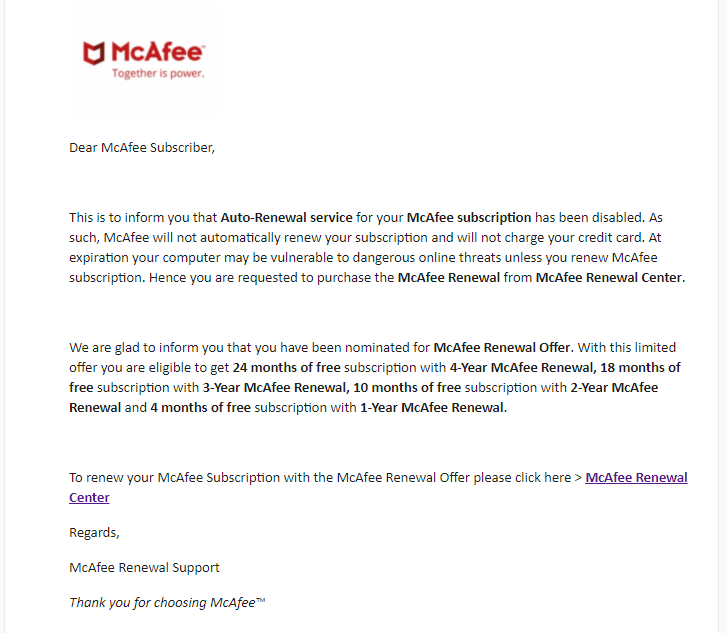The image size is (726, 633).
Task: Click the "McAfee Renewal Support" signature
Action: (x=144, y=567)
